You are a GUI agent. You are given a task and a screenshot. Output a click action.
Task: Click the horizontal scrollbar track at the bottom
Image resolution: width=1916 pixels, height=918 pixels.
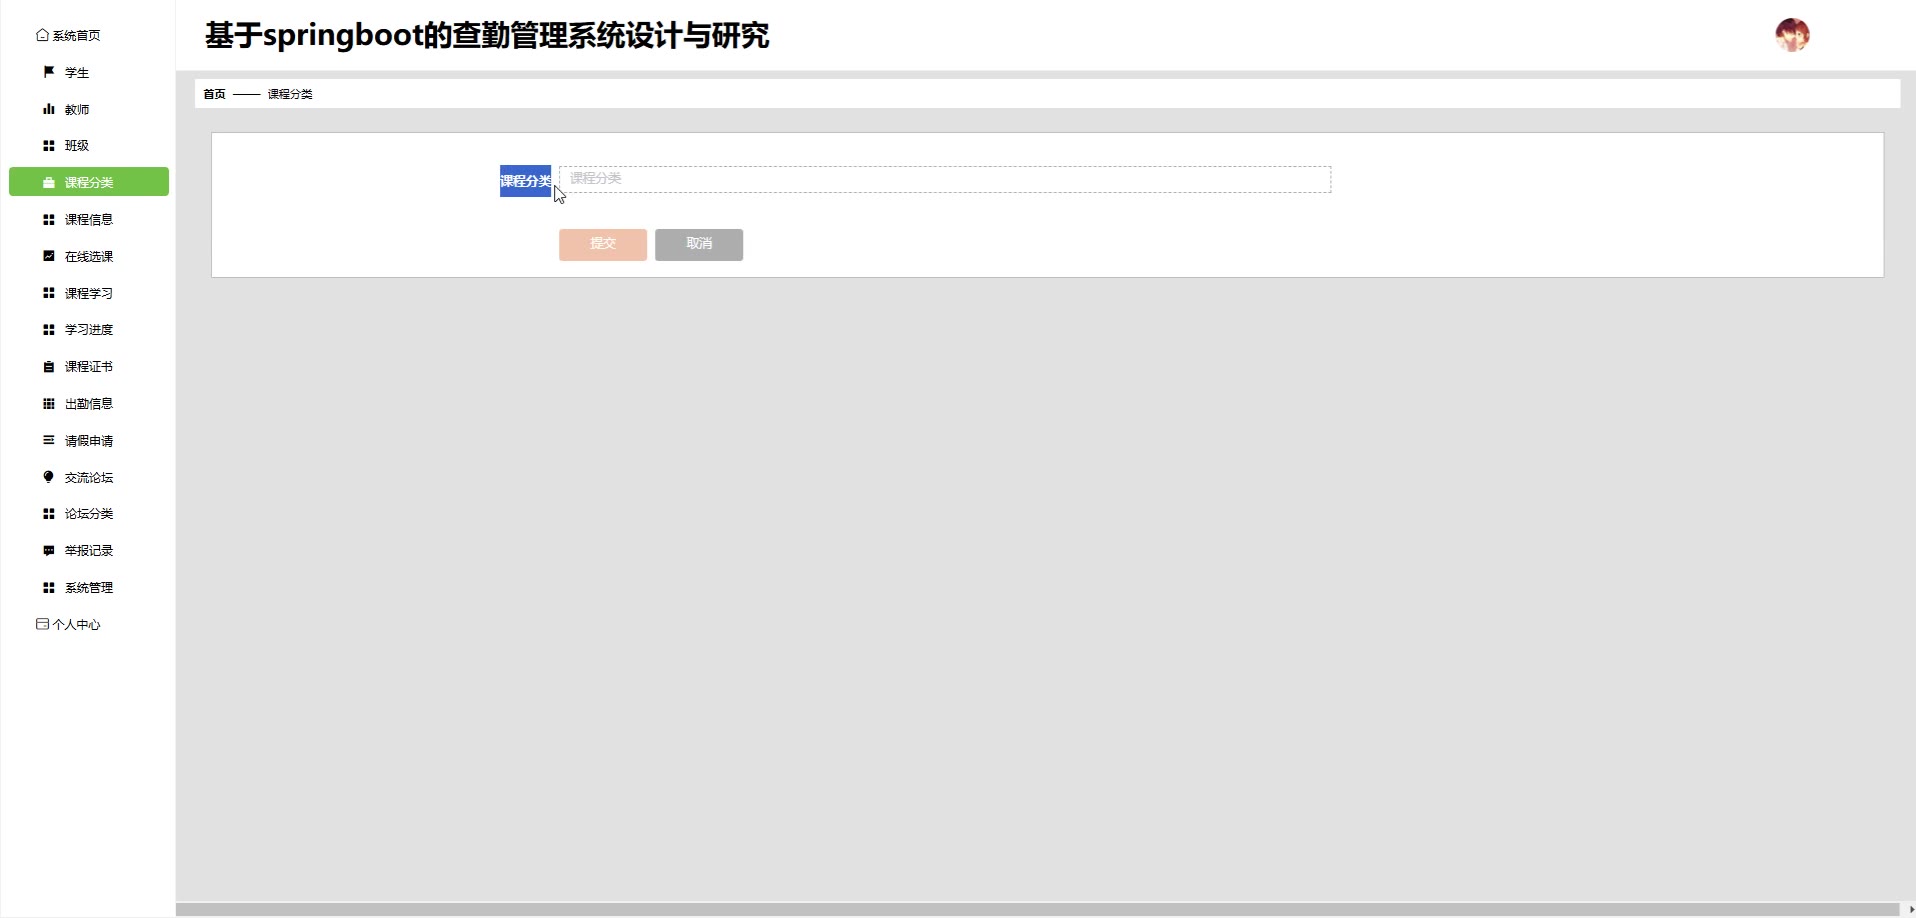pyautogui.click(x=1040, y=910)
